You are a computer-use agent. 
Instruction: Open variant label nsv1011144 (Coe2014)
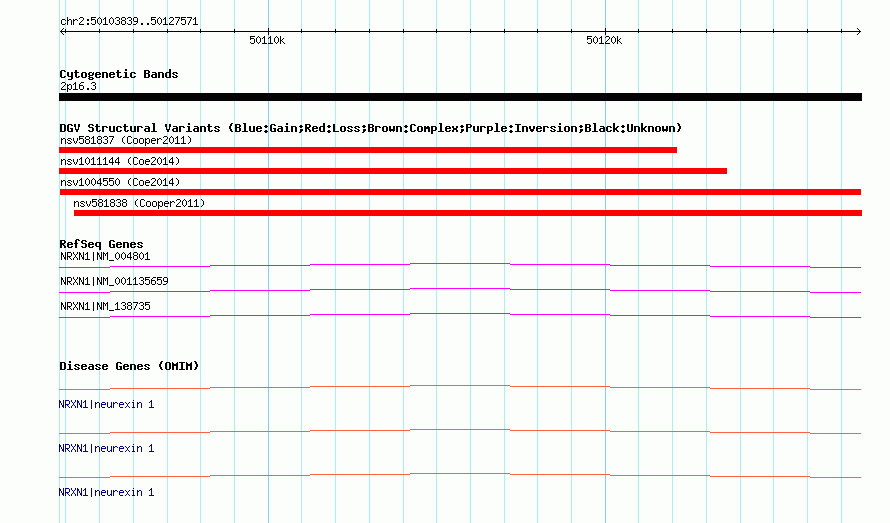pyautogui.click(x=120, y=161)
